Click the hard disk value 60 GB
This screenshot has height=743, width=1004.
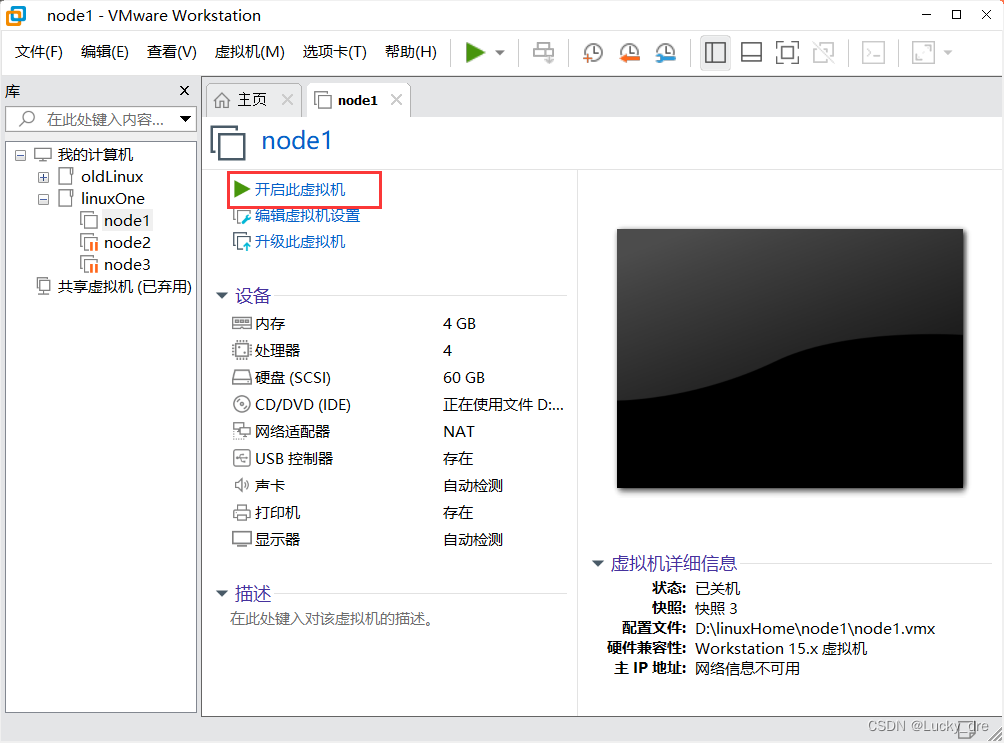(x=464, y=378)
